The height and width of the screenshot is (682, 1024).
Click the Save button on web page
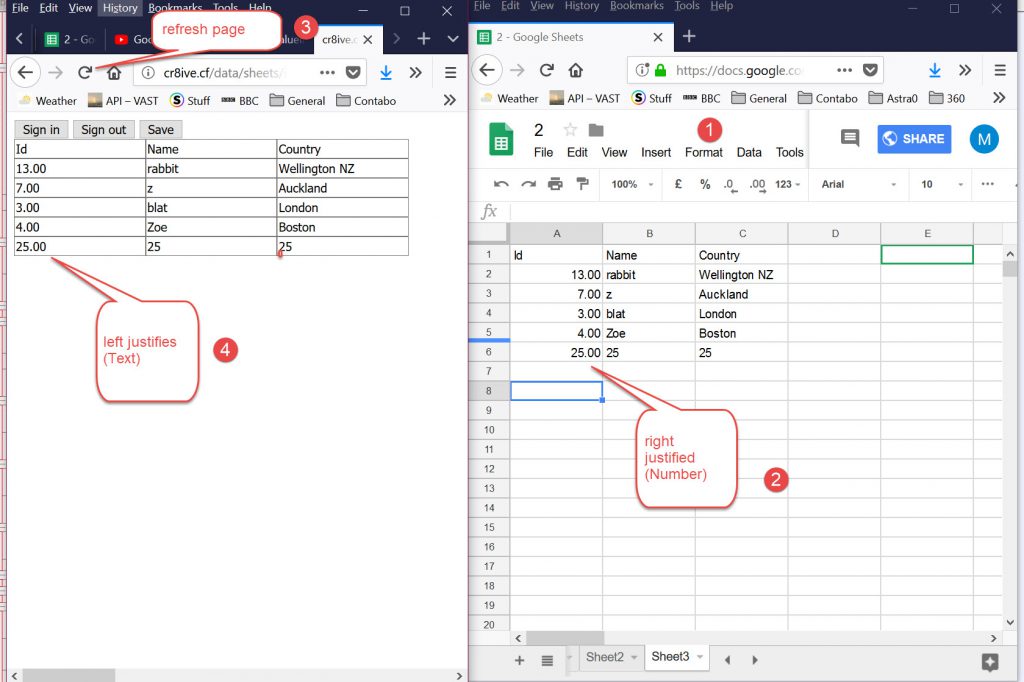(x=160, y=130)
